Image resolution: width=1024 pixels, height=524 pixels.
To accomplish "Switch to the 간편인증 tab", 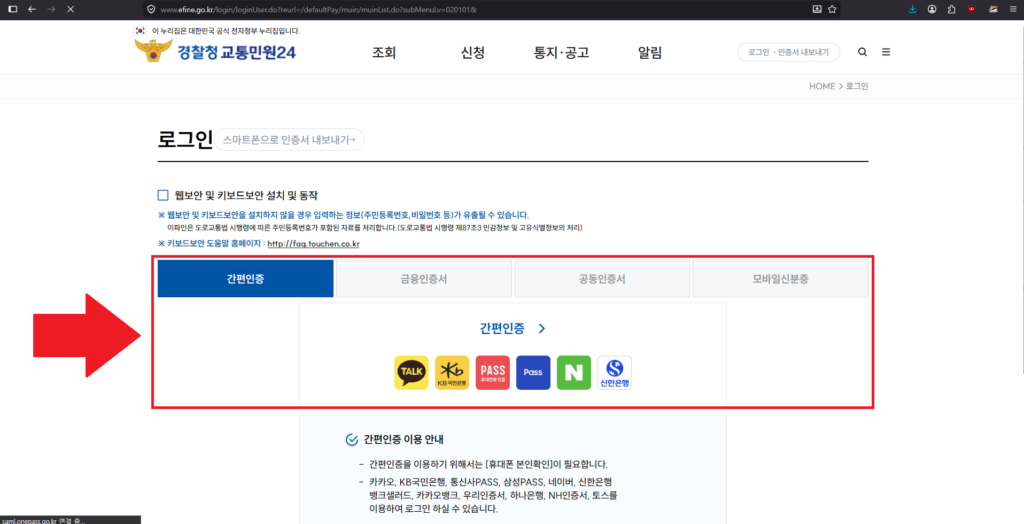I will point(246,279).
